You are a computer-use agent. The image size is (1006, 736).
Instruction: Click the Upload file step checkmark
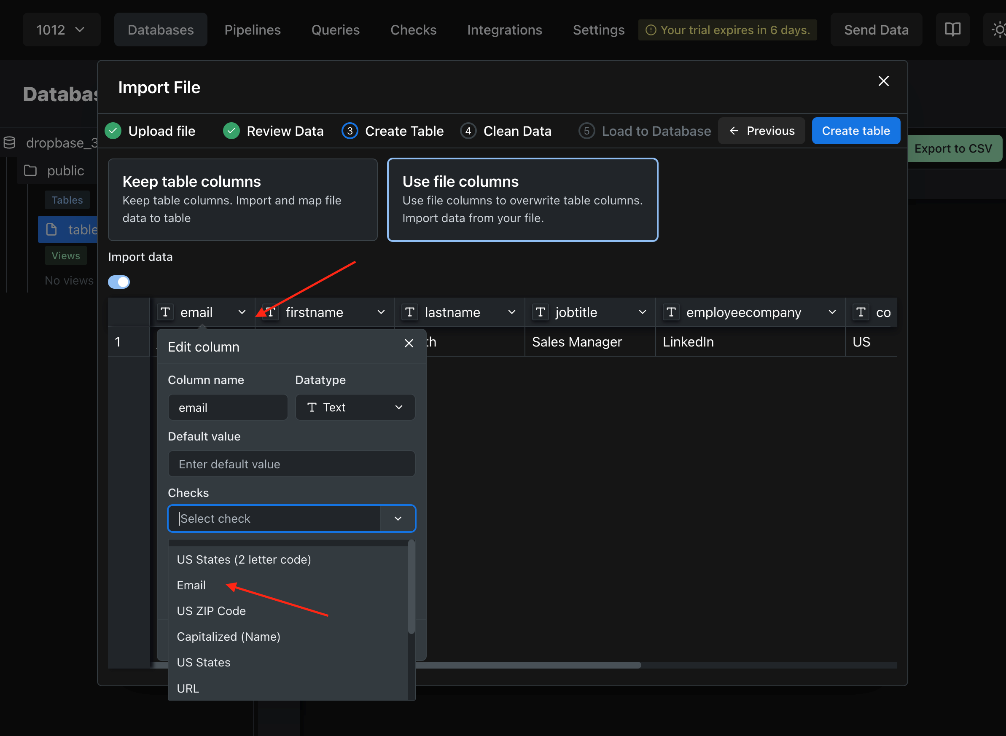click(113, 131)
